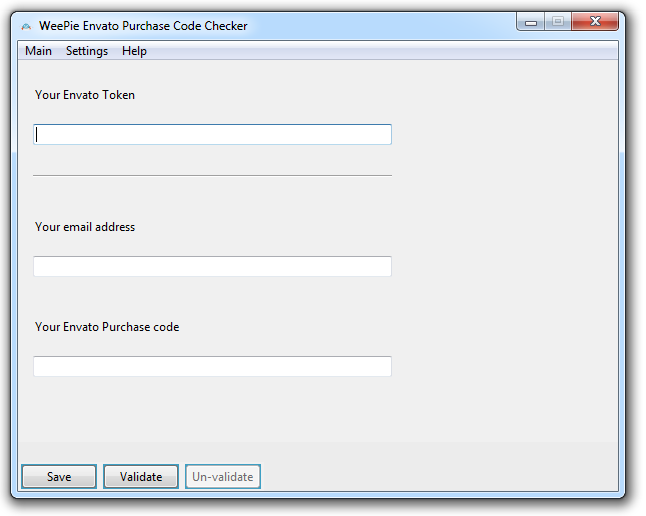Screen dimensions: 646x516
Task: Click the WeePie app icon in title bar
Action: (x=26, y=26)
